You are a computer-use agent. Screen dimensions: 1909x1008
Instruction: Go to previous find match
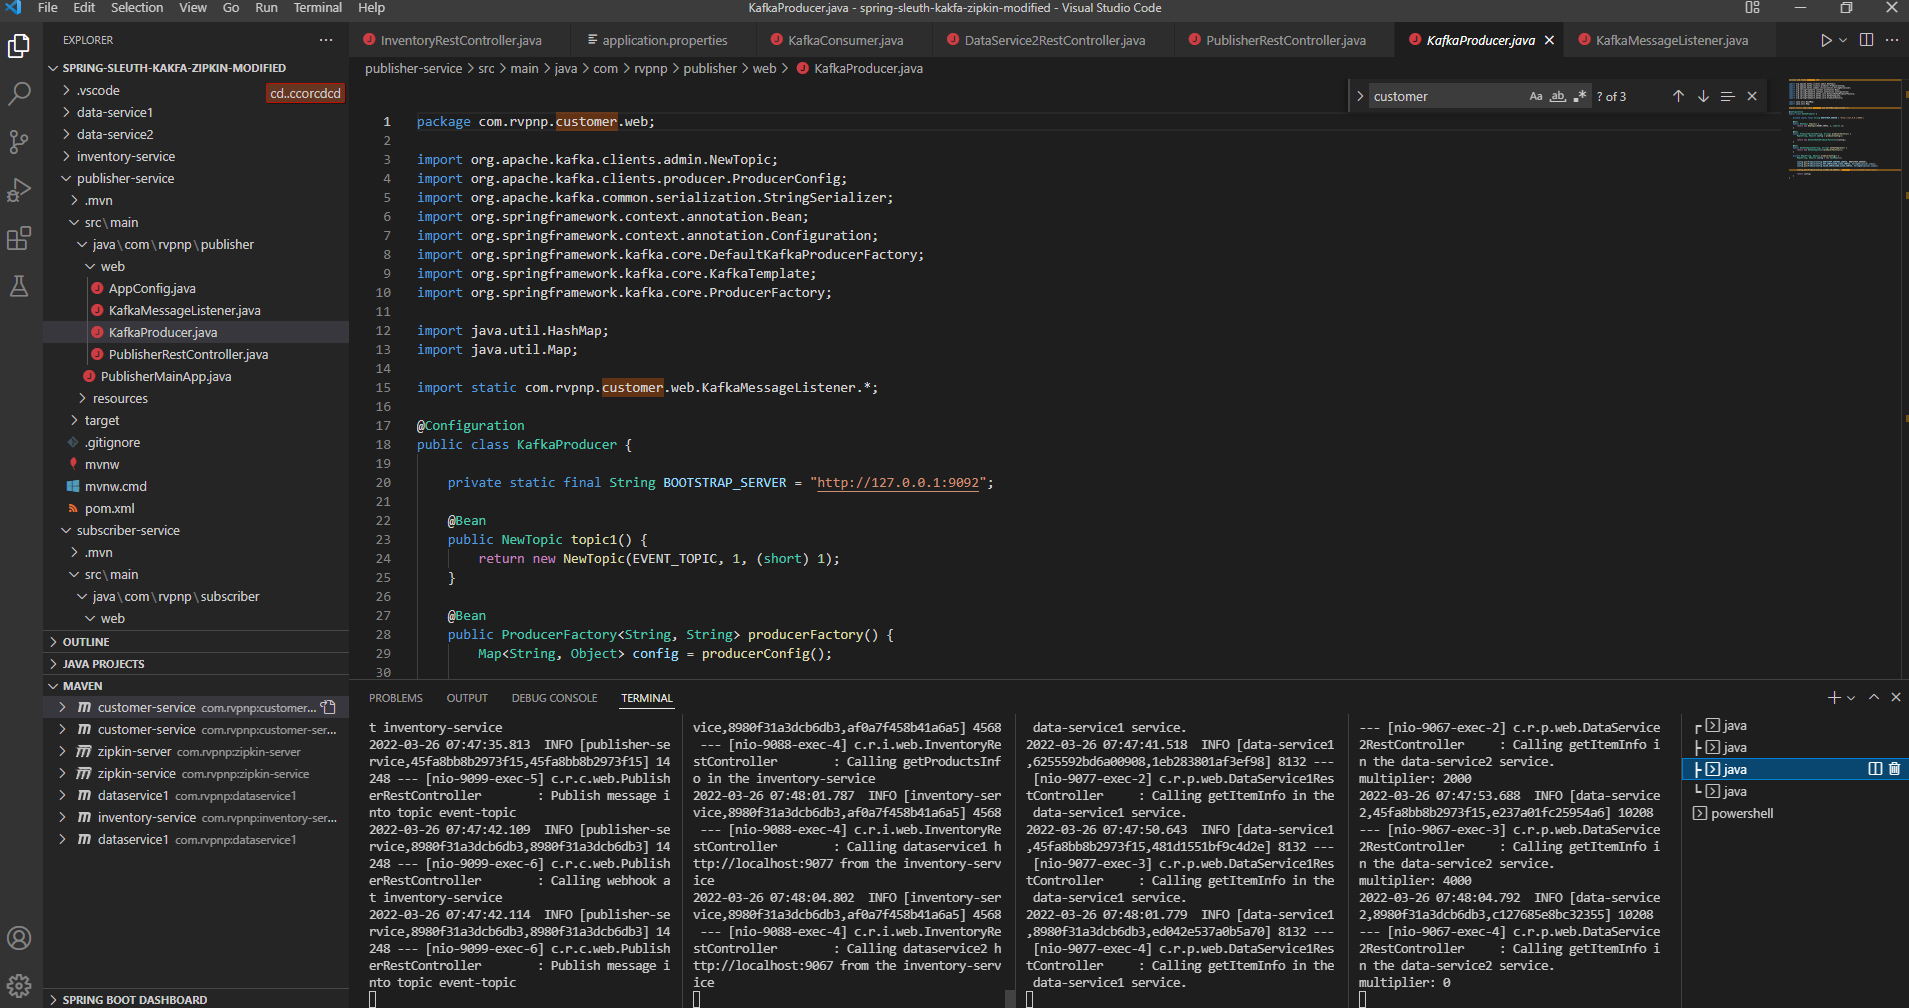point(1678,96)
